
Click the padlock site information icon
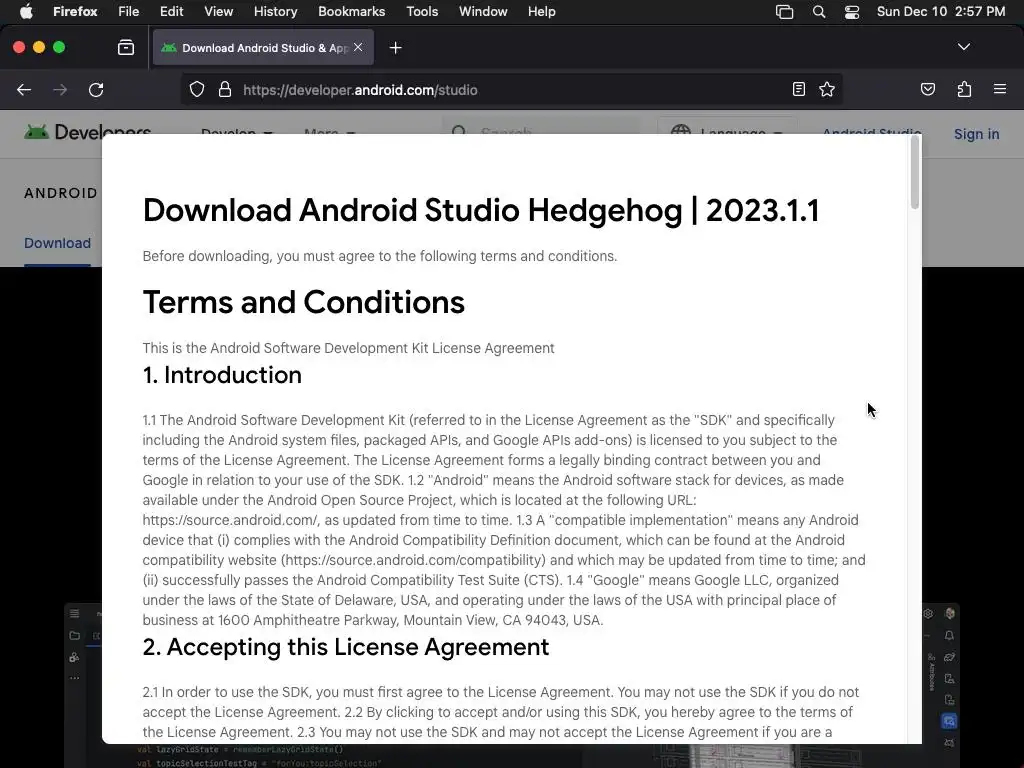point(225,89)
